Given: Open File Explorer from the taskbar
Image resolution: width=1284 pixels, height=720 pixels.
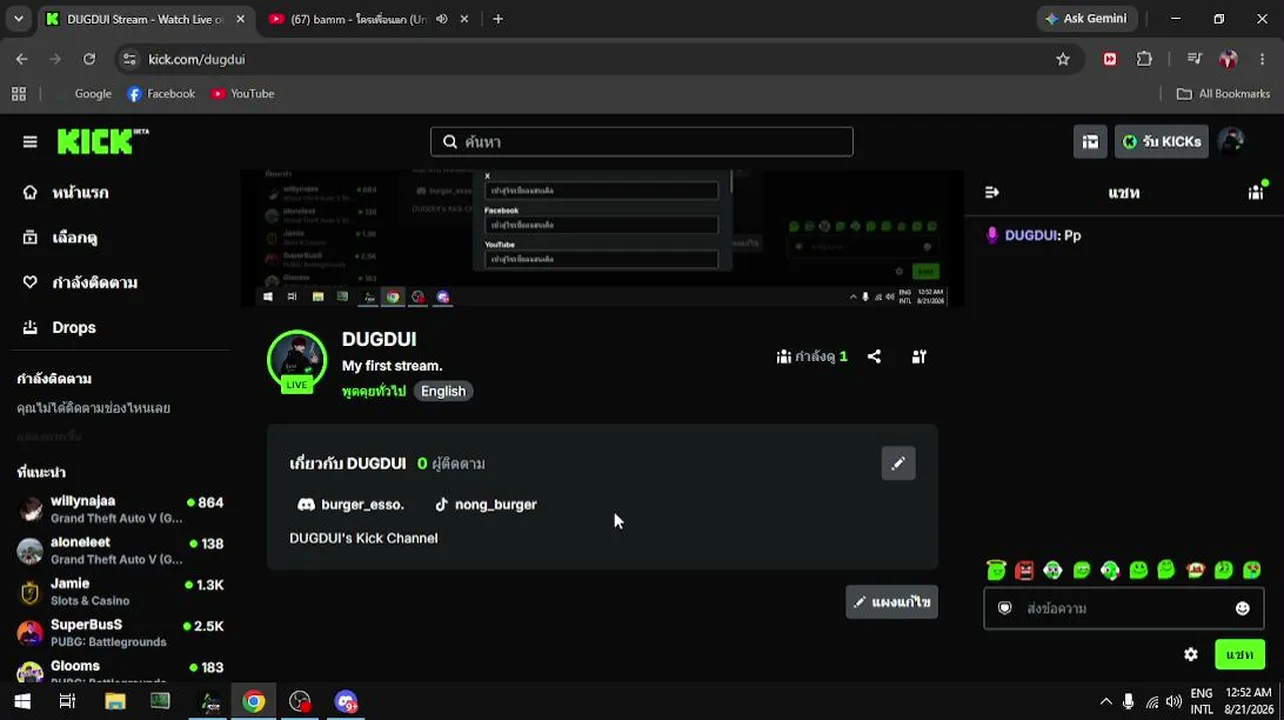Looking at the screenshot, I should (x=115, y=701).
